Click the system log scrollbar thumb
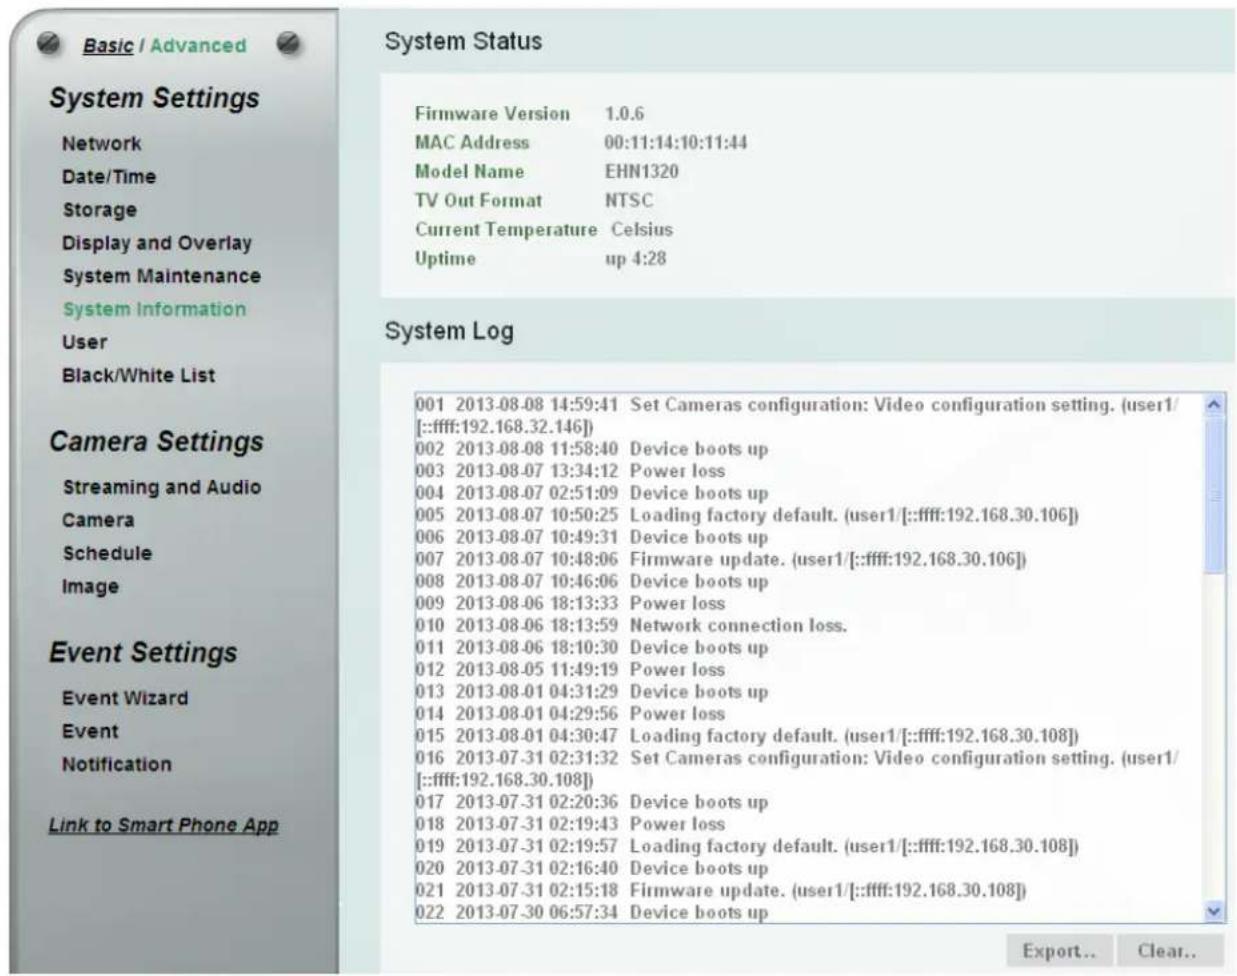The image size is (1237, 976). (1214, 495)
